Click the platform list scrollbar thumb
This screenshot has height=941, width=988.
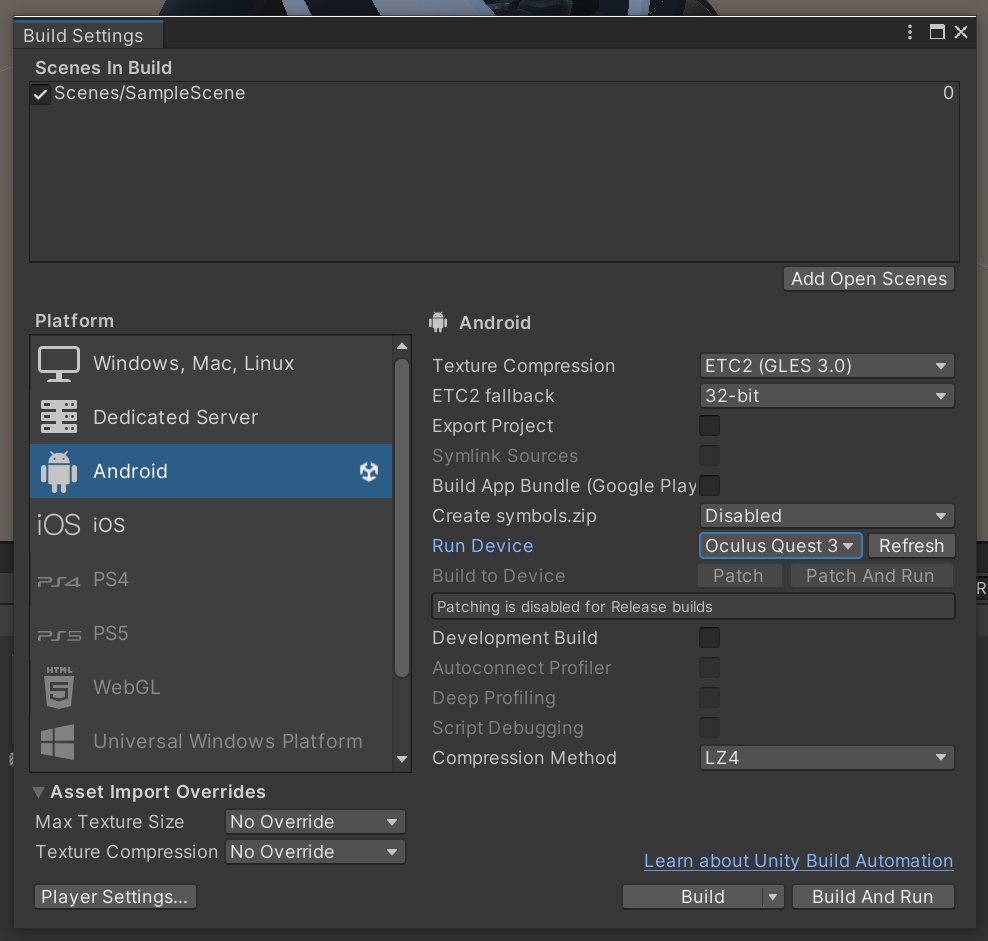click(x=401, y=517)
